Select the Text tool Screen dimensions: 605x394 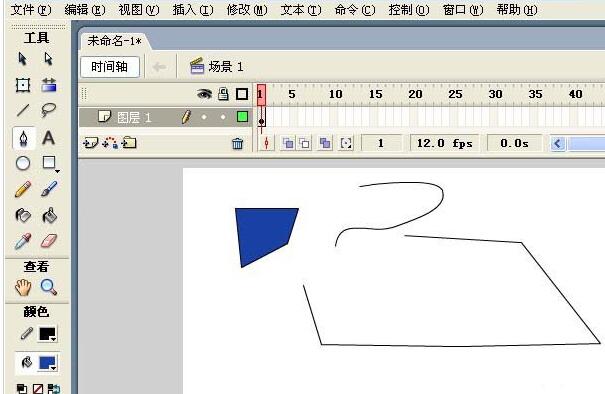click(49, 138)
